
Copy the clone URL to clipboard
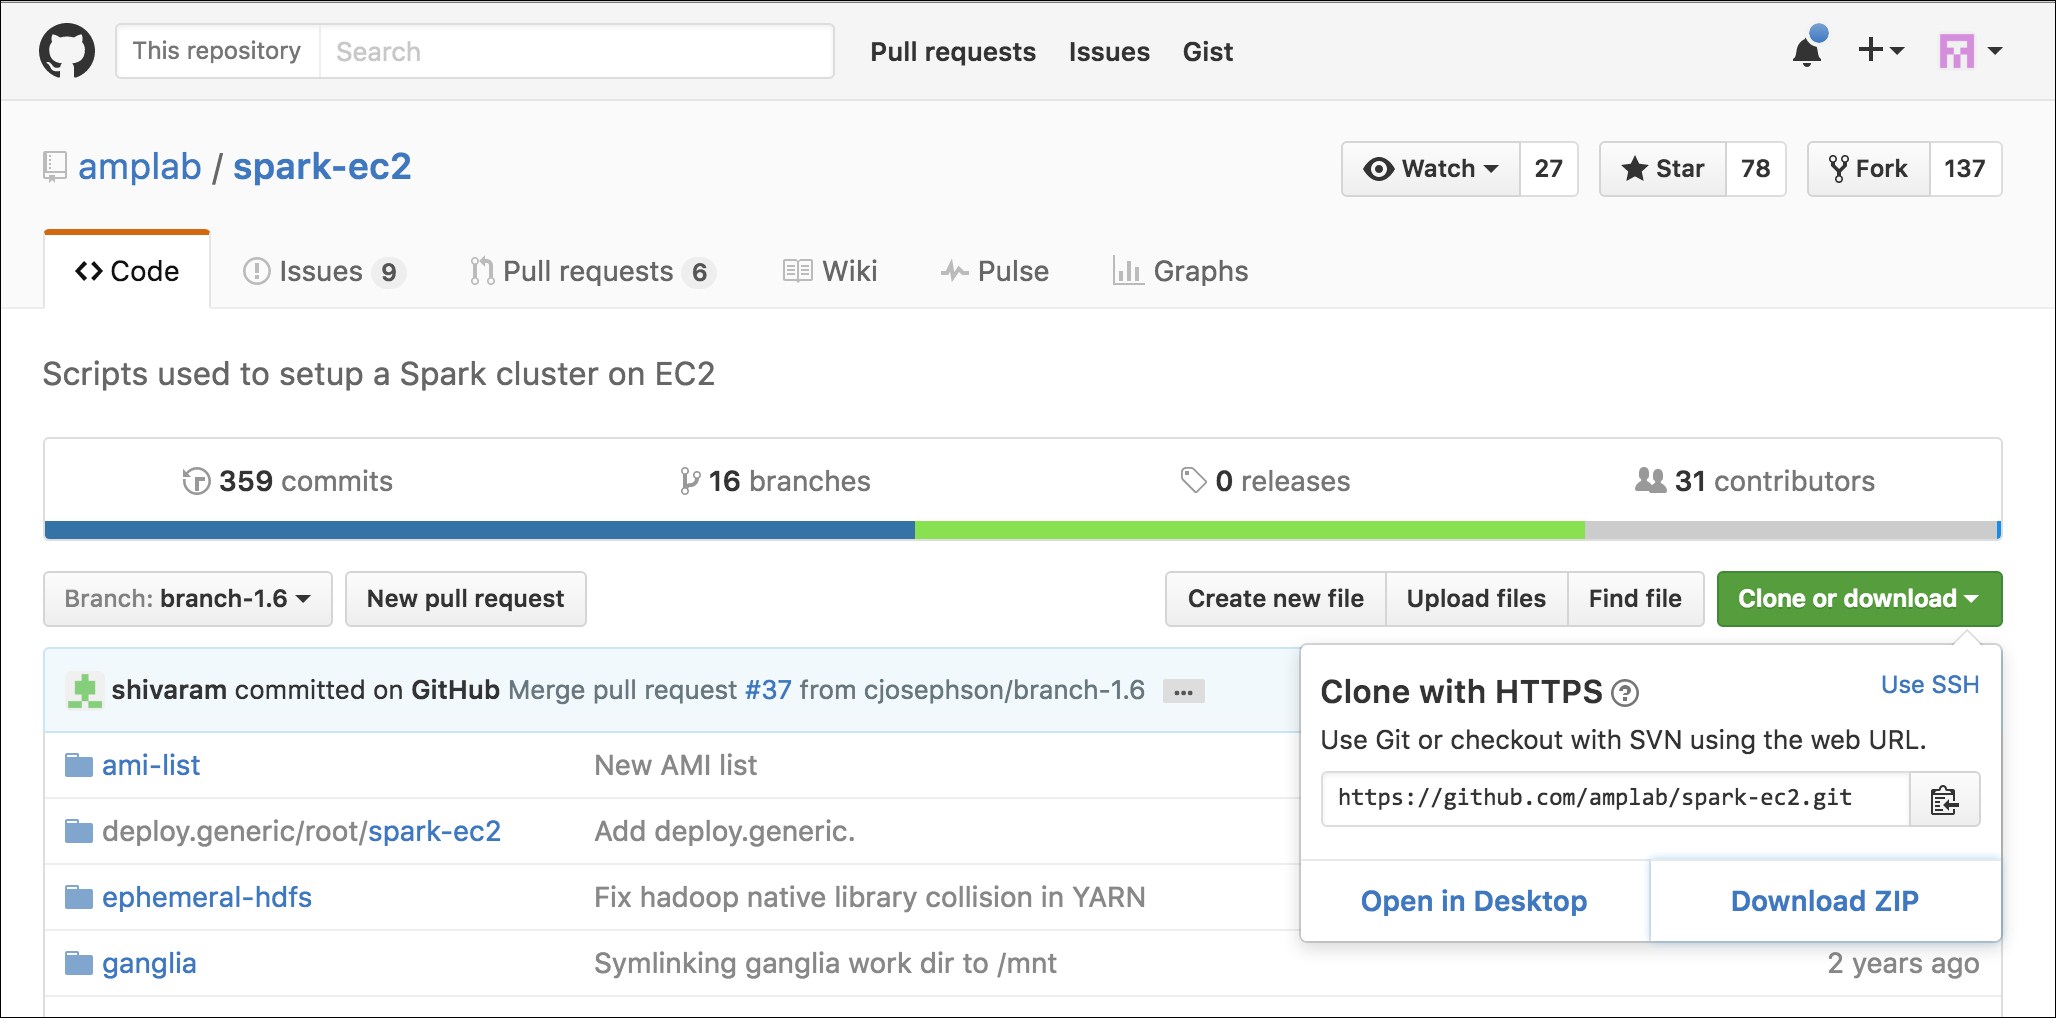tap(1945, 799)
